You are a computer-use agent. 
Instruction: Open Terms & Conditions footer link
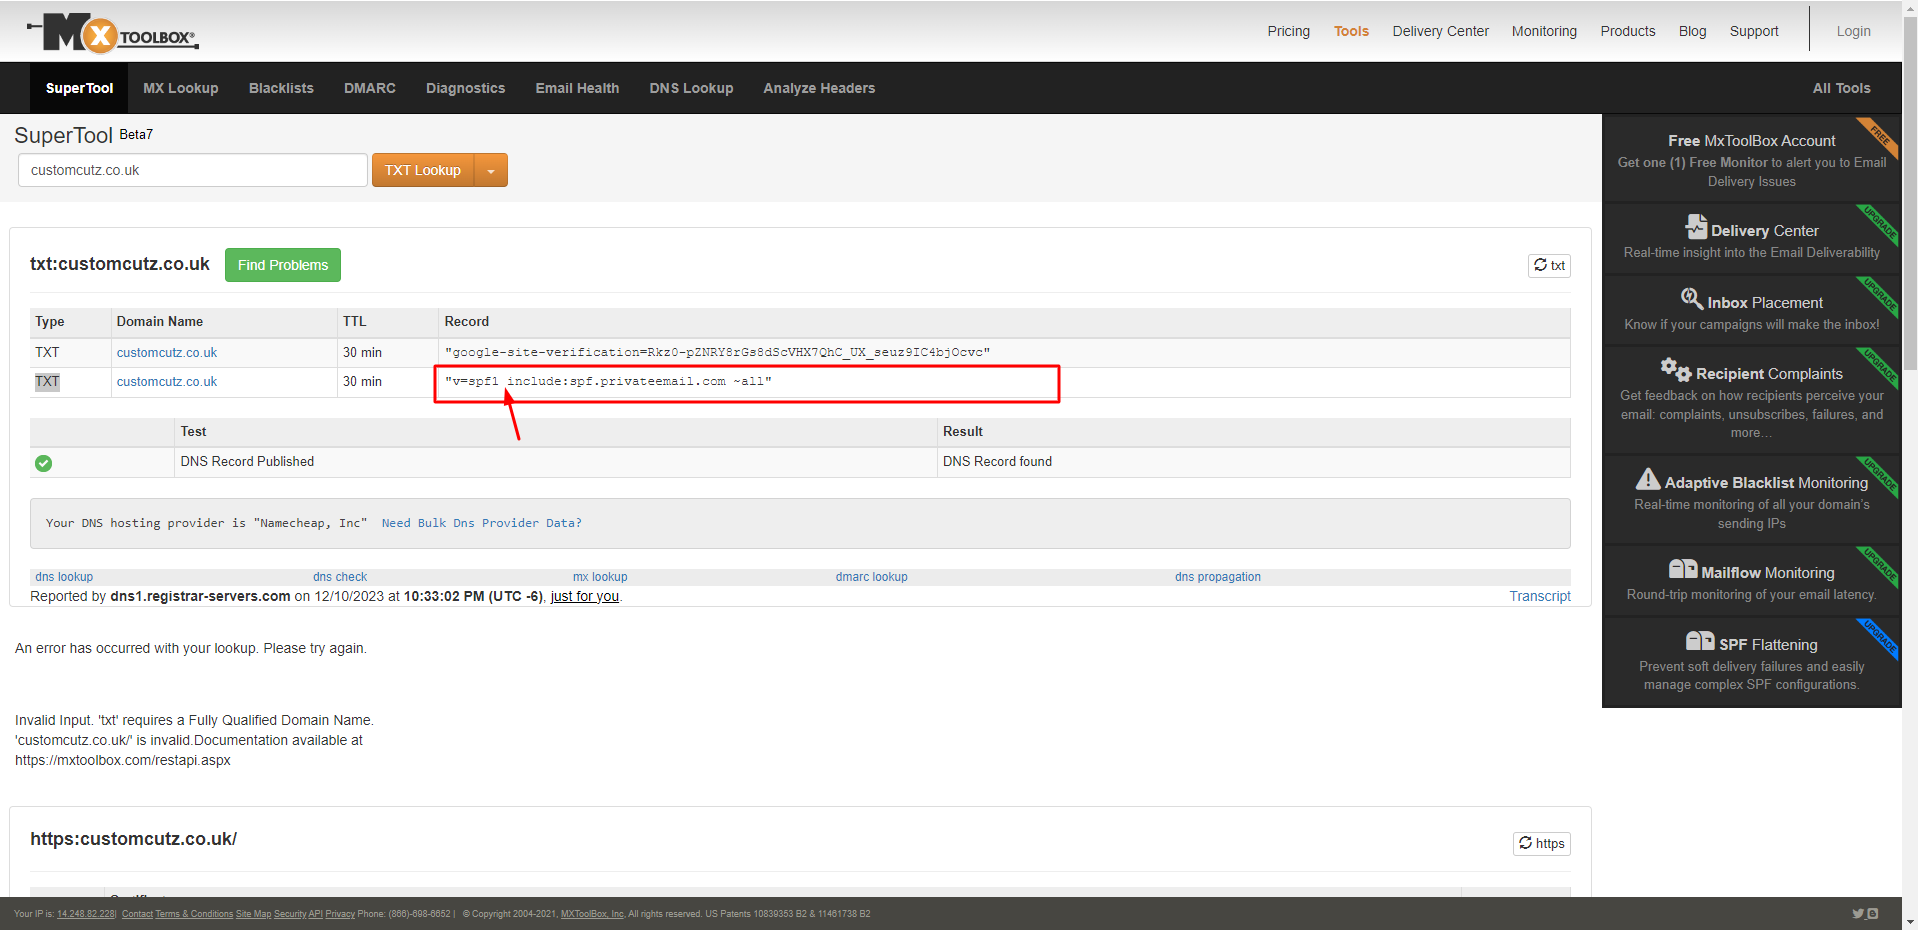[194, 914]
